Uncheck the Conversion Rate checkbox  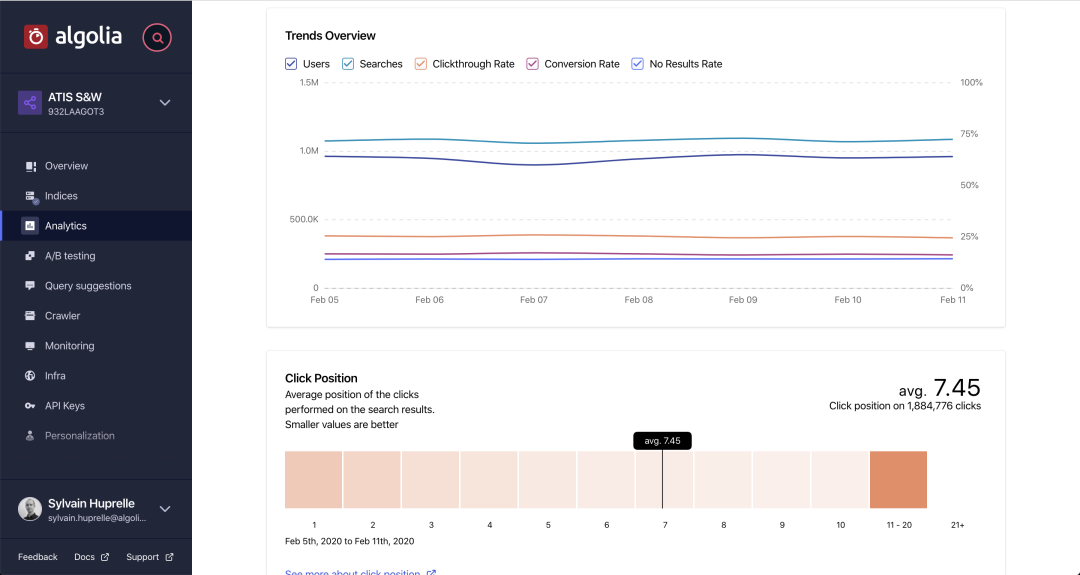[532, 64]
